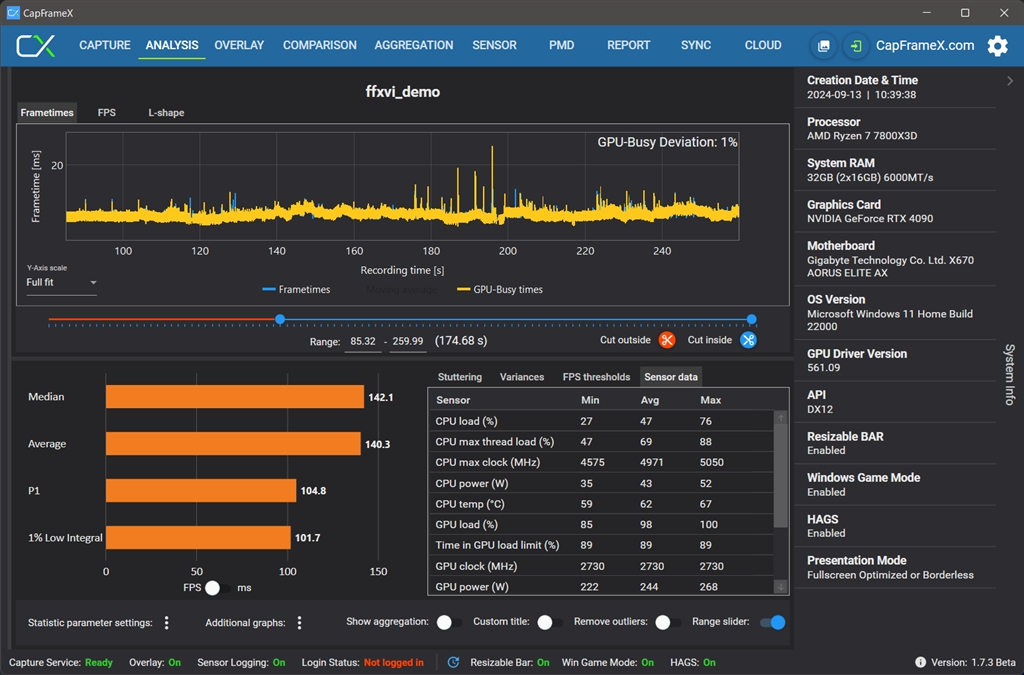Viewport: 1024px width, 675px height.
Task: Click the GPU-Busy times legend entry
Action: coord(500,290)
